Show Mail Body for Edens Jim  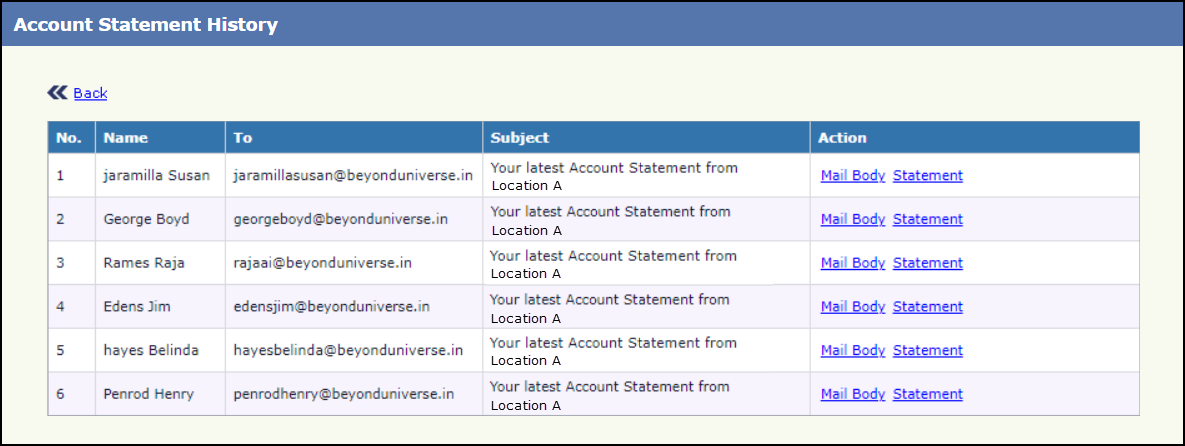852,307
